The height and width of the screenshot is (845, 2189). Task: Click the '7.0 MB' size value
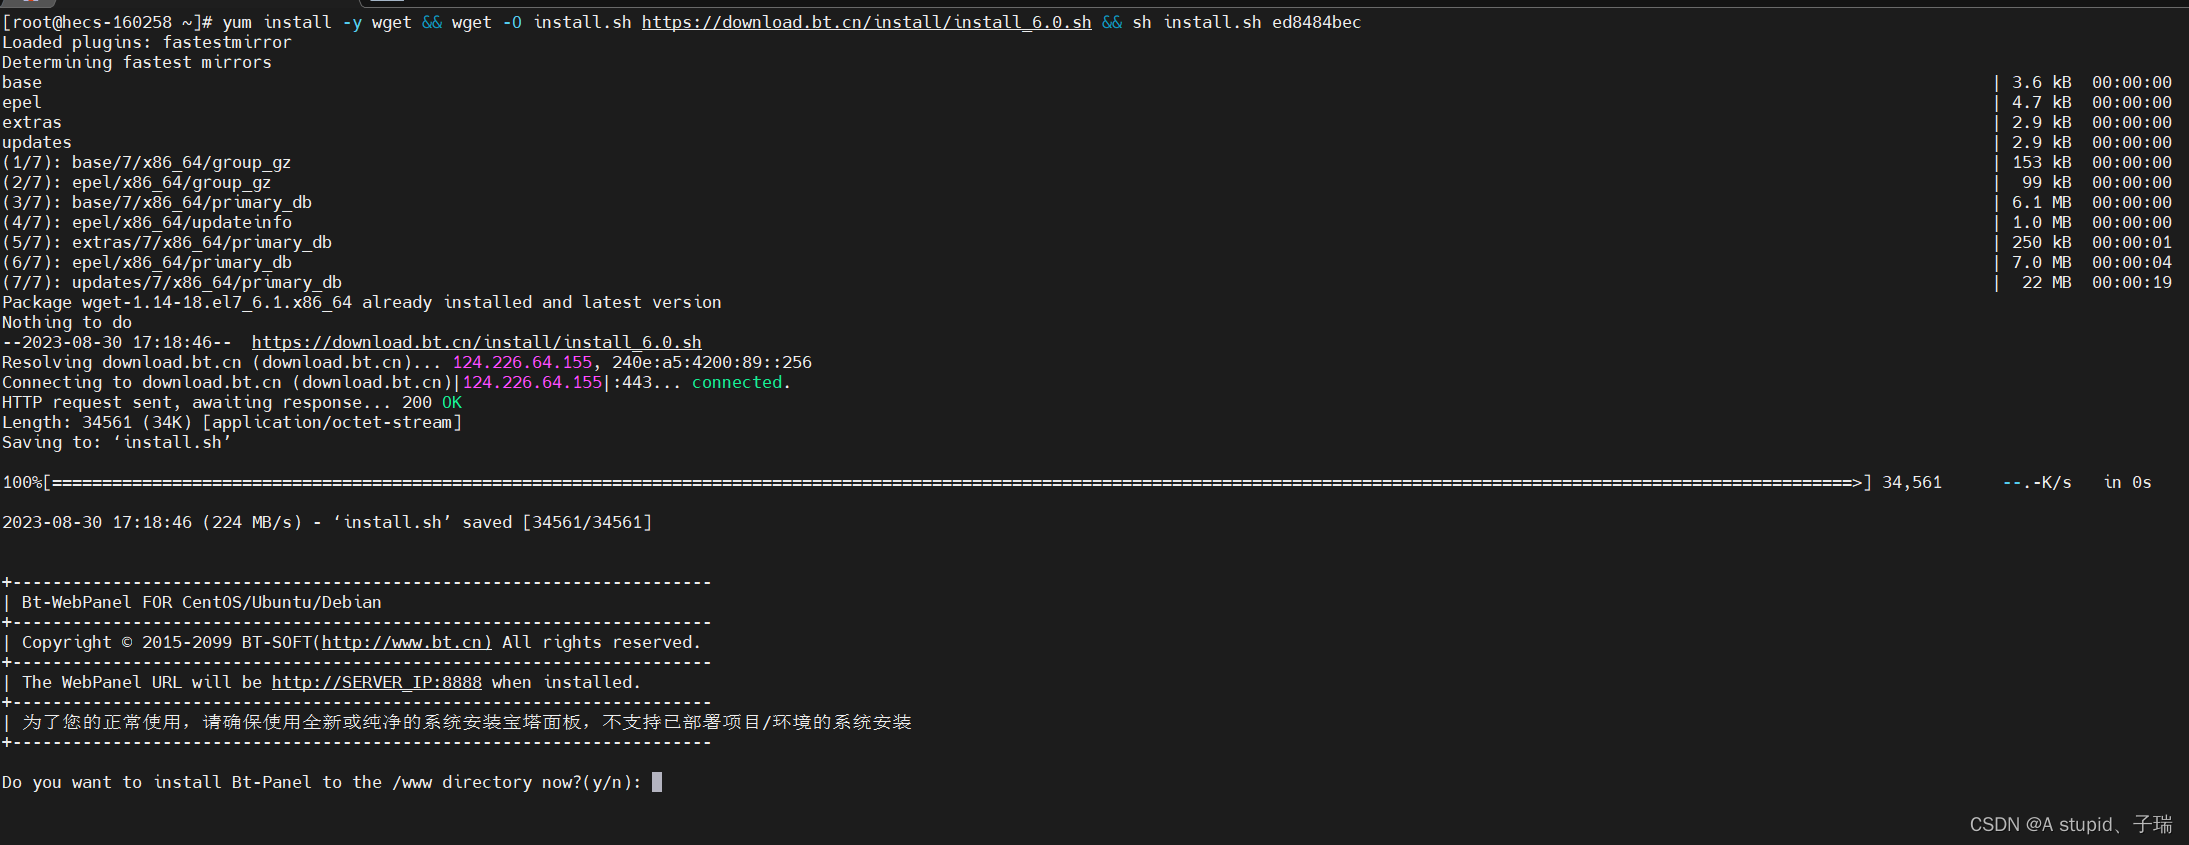tap(2042, 262)
